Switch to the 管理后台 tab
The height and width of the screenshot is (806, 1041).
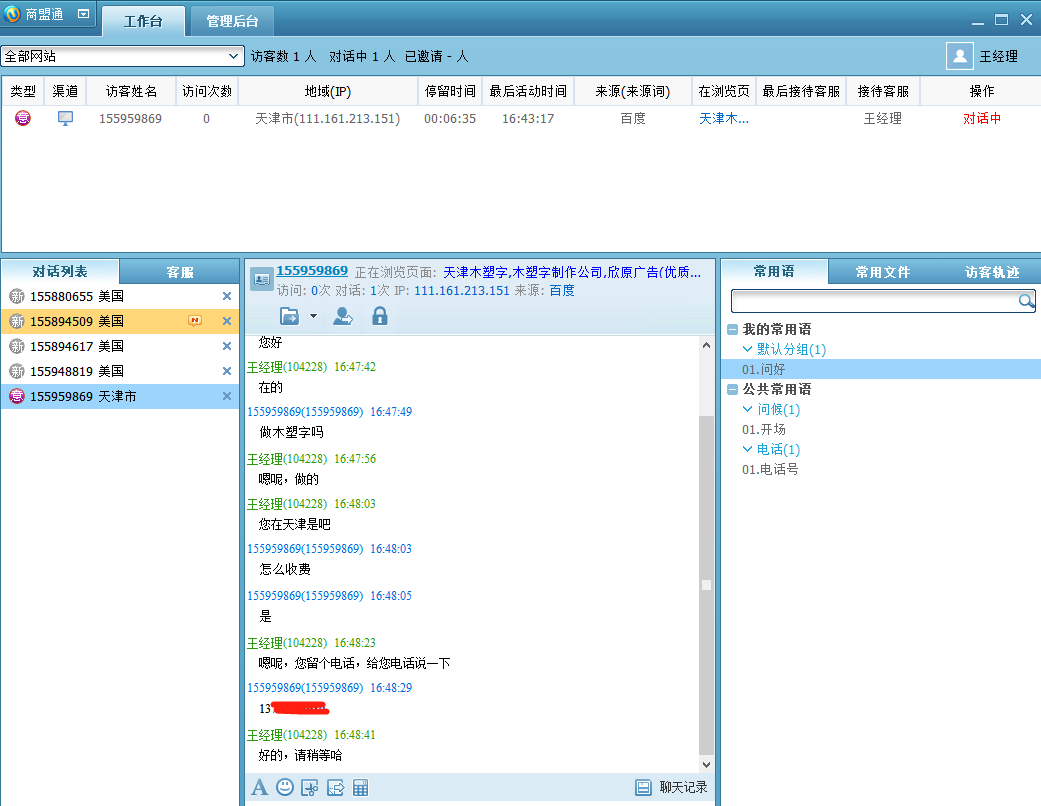[232, 21]
